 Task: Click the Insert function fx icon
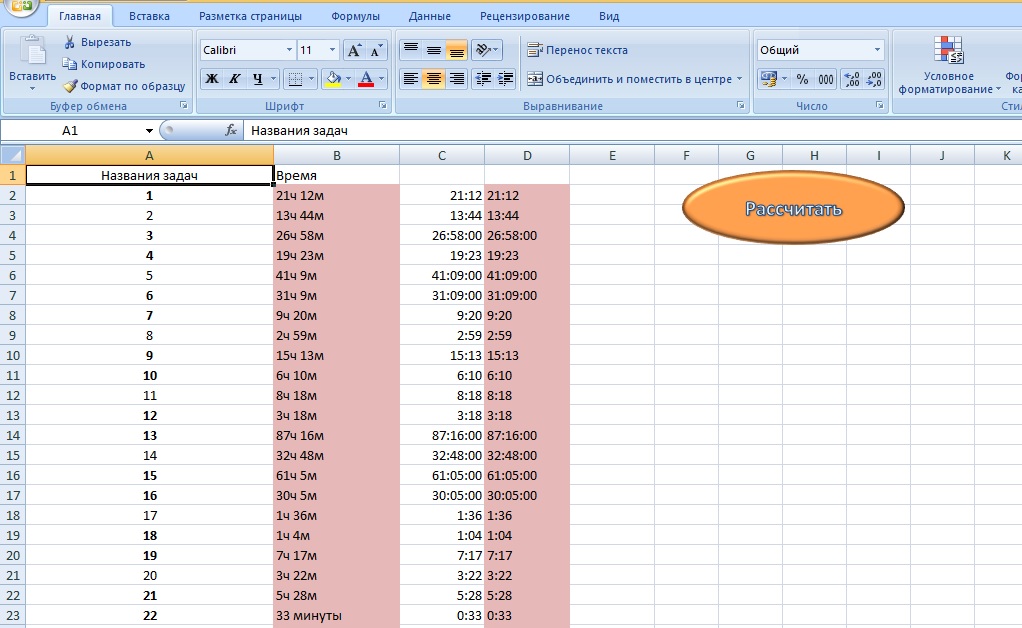tap(231, 130)
